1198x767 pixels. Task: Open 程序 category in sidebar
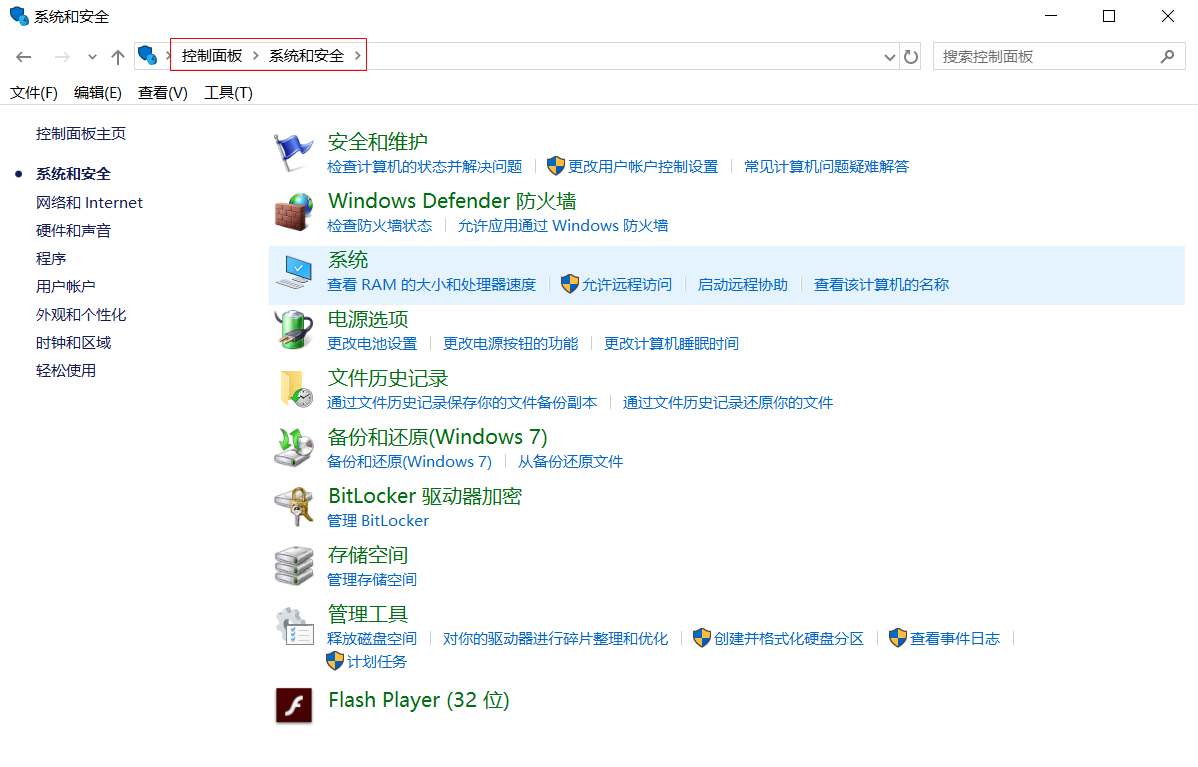(x=51, y=259)
